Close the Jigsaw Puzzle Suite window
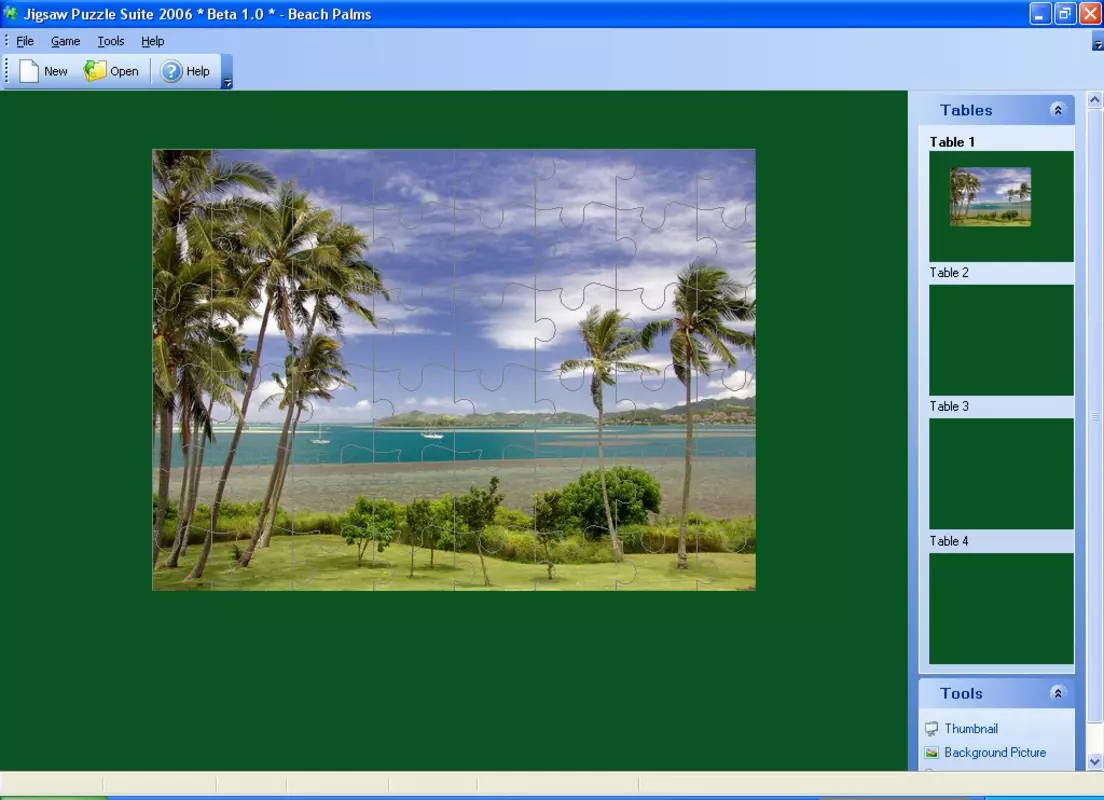Image resolution: width=1104 pixels, height=800 pixels. pos(1090,13)
